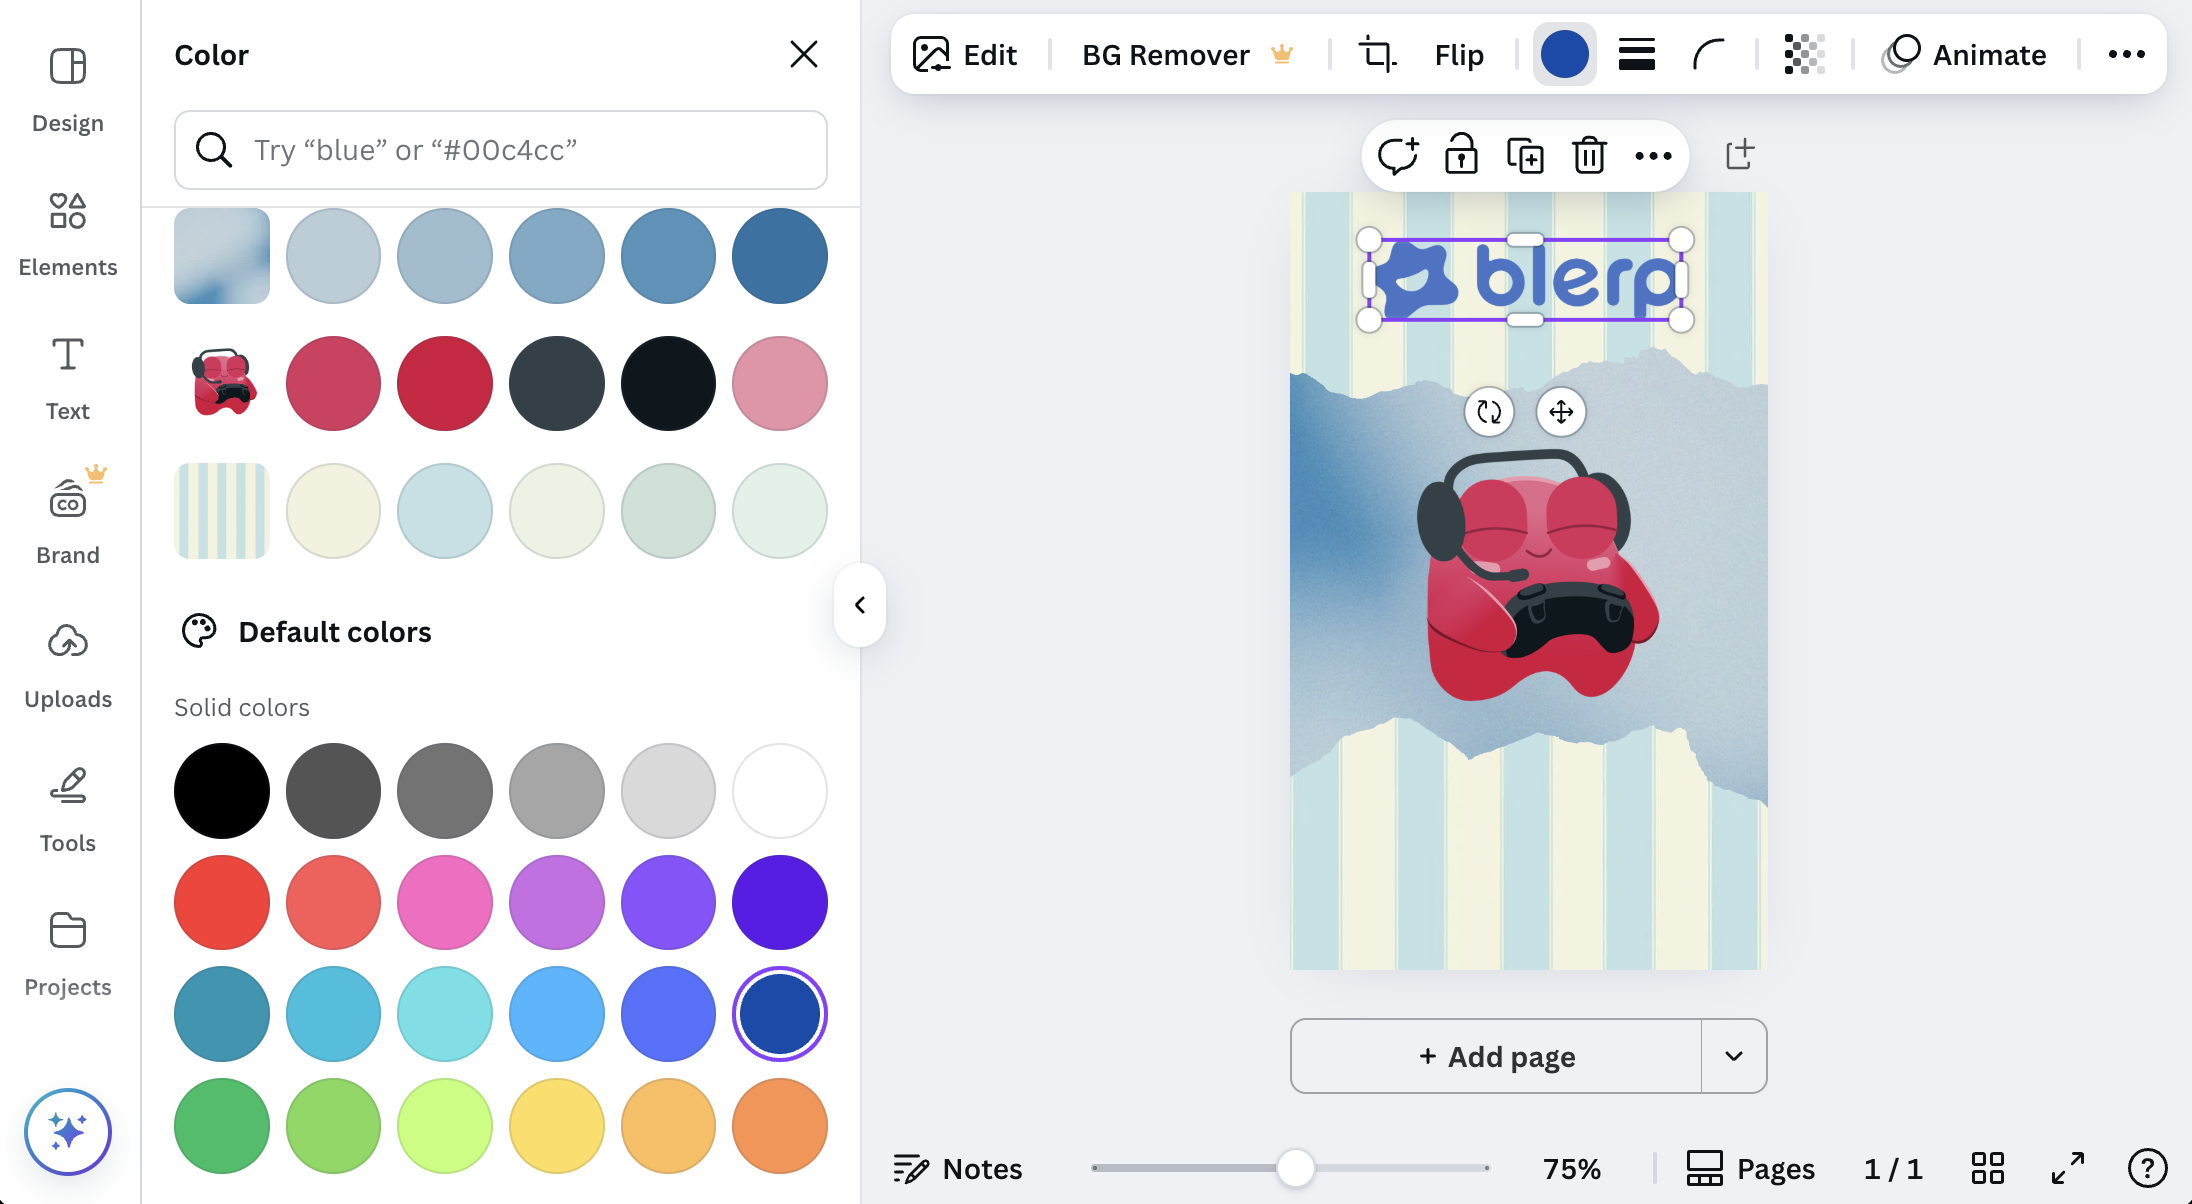The width and height of the screenshot is (2192, 1204).
Task: Select the selected dark blue swatch
Action: [x=780, y=1014]
